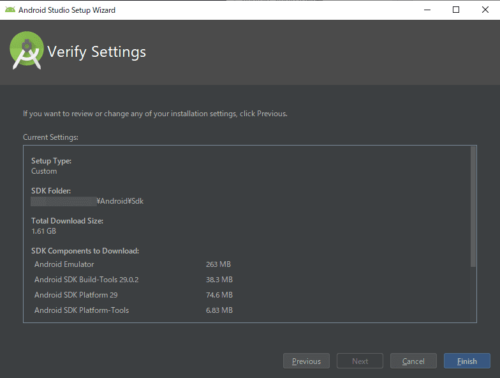
Task: Click the disabled Next button
Action: (x=360, y=361)
